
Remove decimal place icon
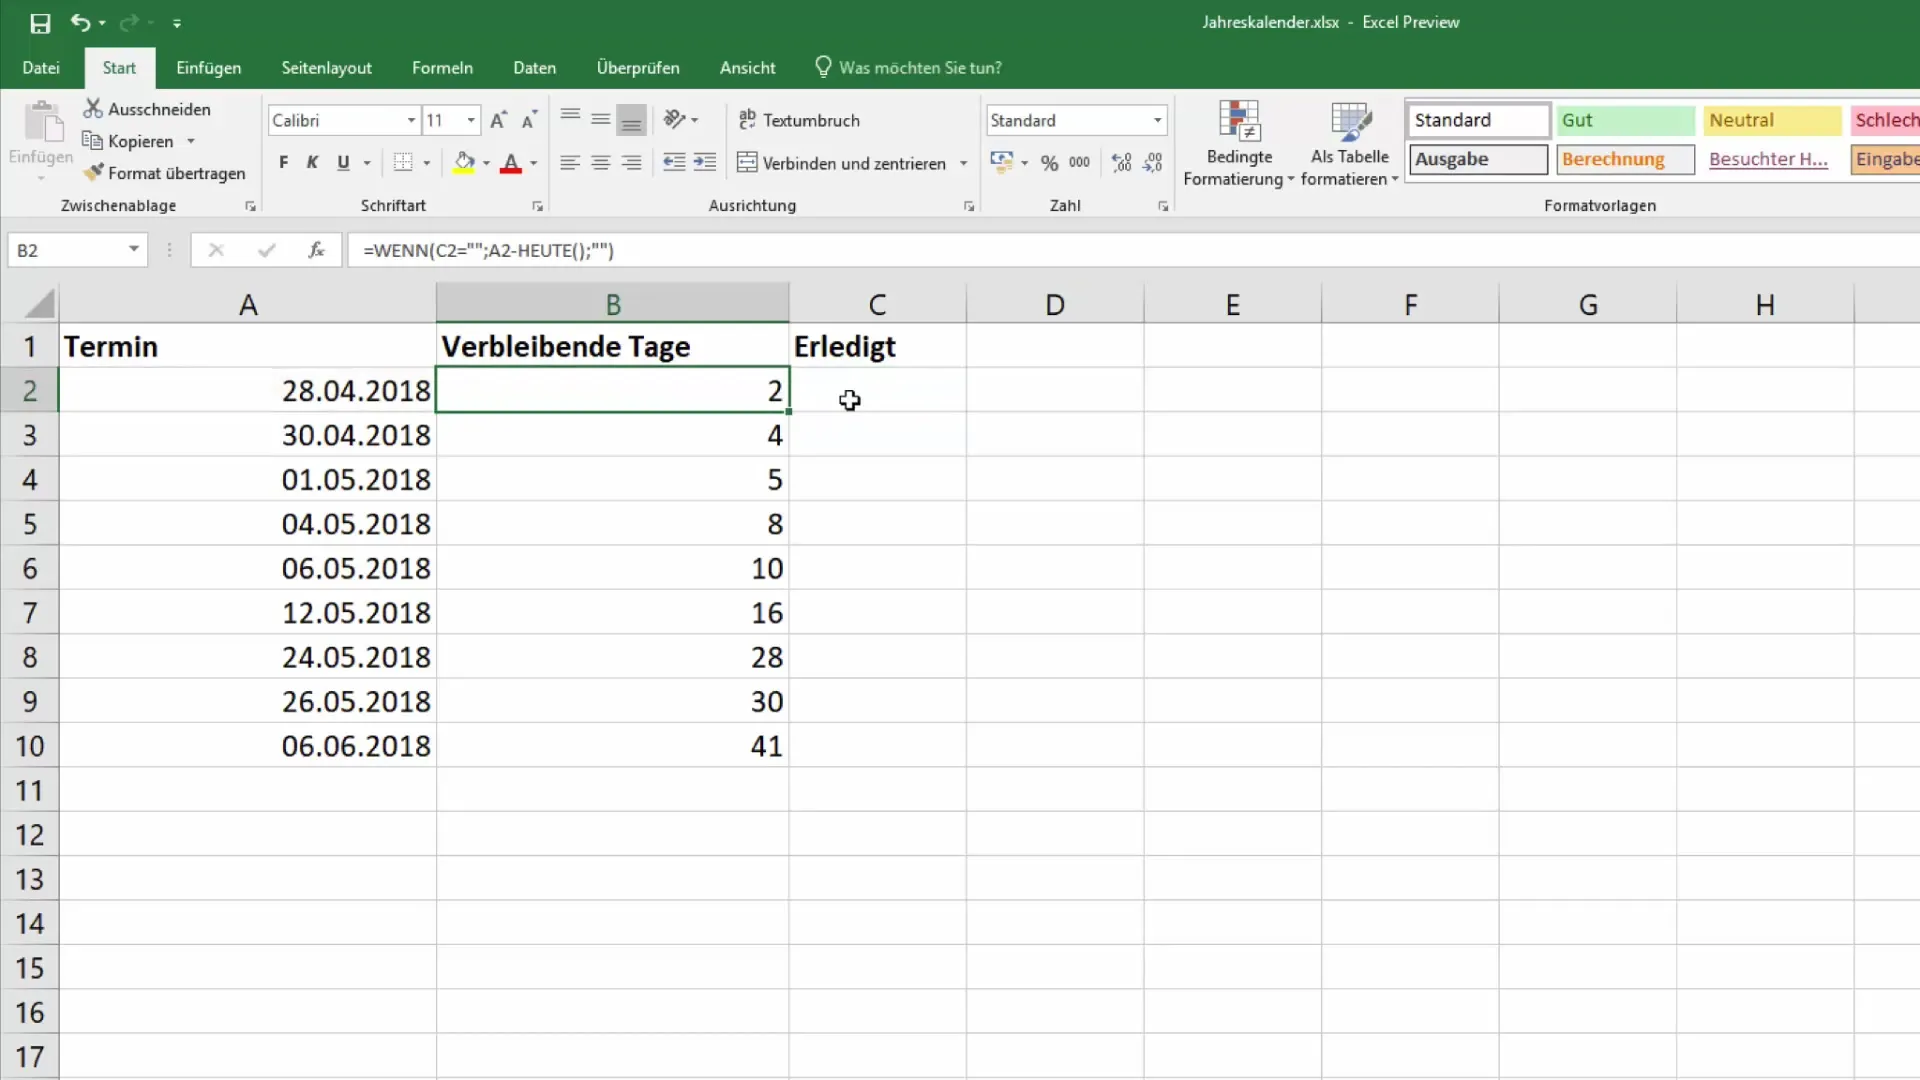[x=1153, y=163]
